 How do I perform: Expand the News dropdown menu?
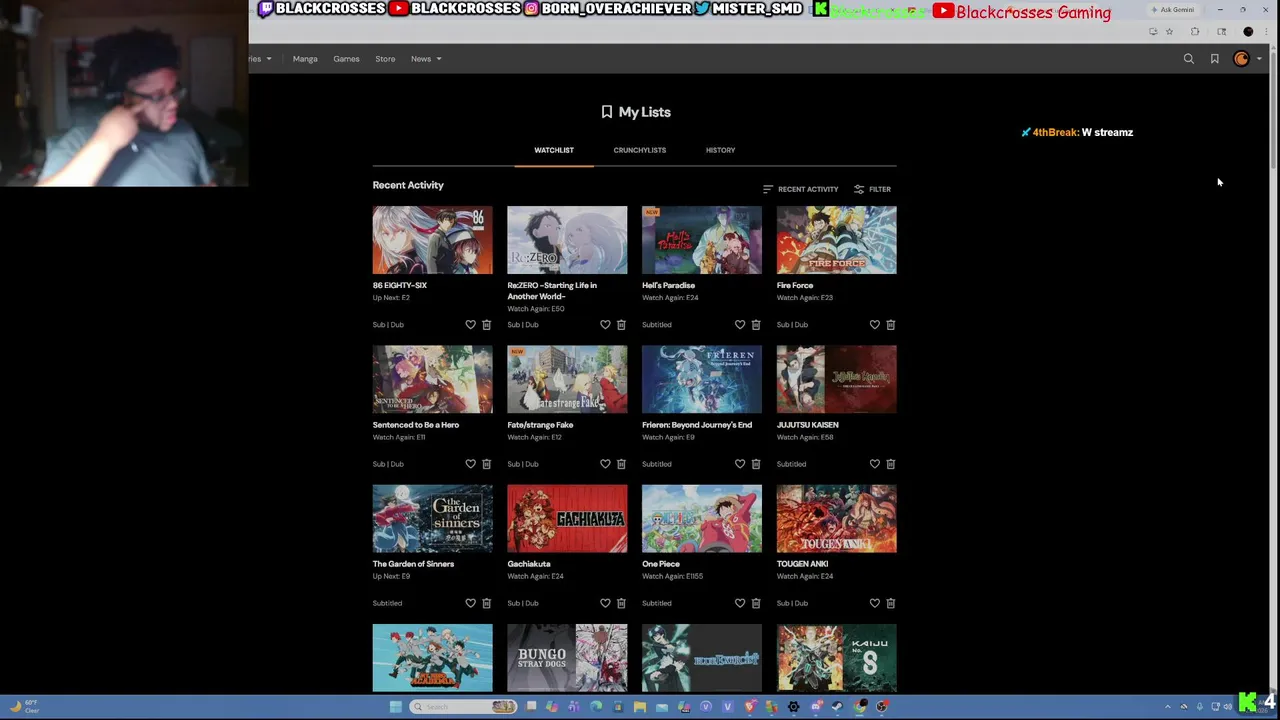425,59
